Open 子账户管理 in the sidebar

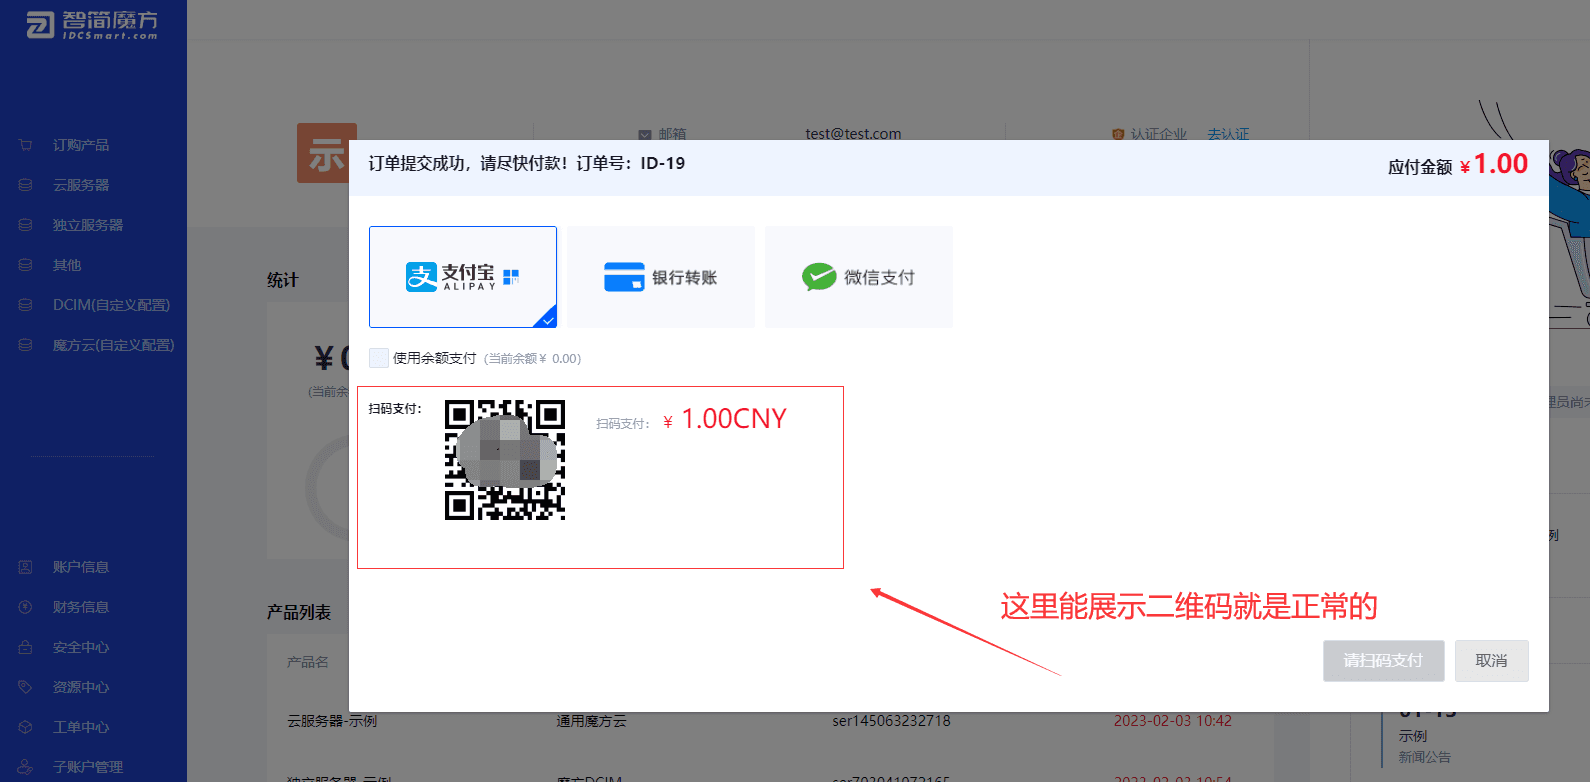(88, 767)
